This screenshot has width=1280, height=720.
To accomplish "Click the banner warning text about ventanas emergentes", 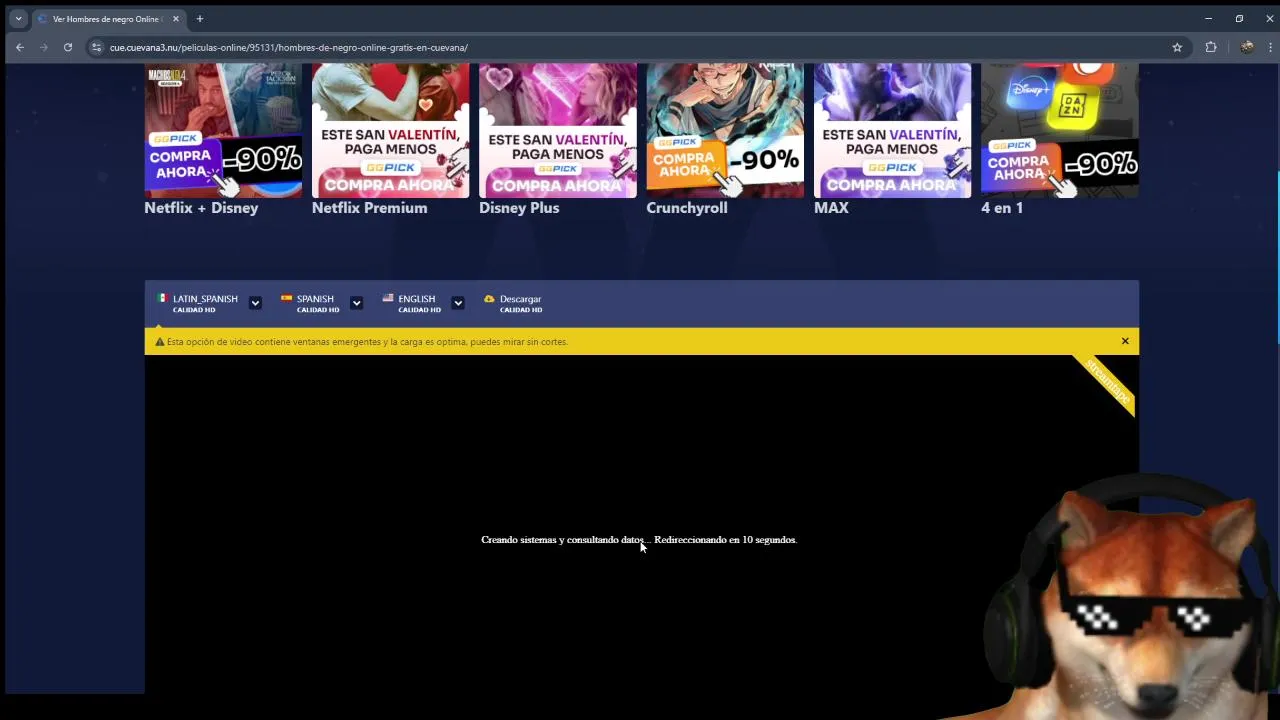I will pyautogui.click(x=367, y=342).
